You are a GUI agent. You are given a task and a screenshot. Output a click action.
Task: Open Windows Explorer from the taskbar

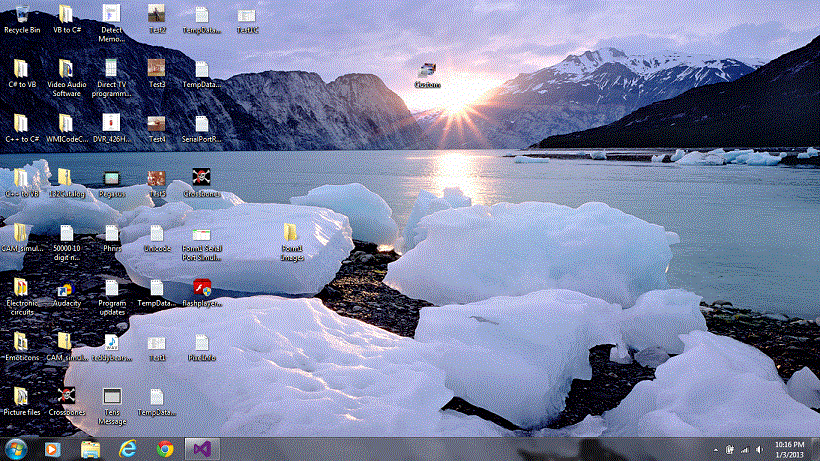90,449
